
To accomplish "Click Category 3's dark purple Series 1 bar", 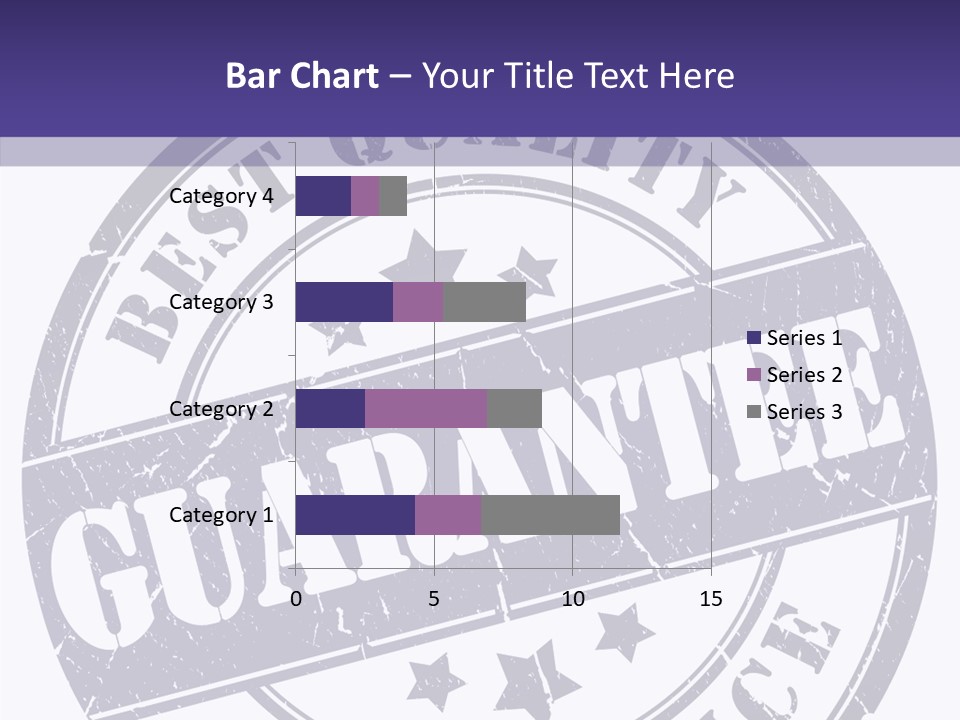I will [344, 302].
